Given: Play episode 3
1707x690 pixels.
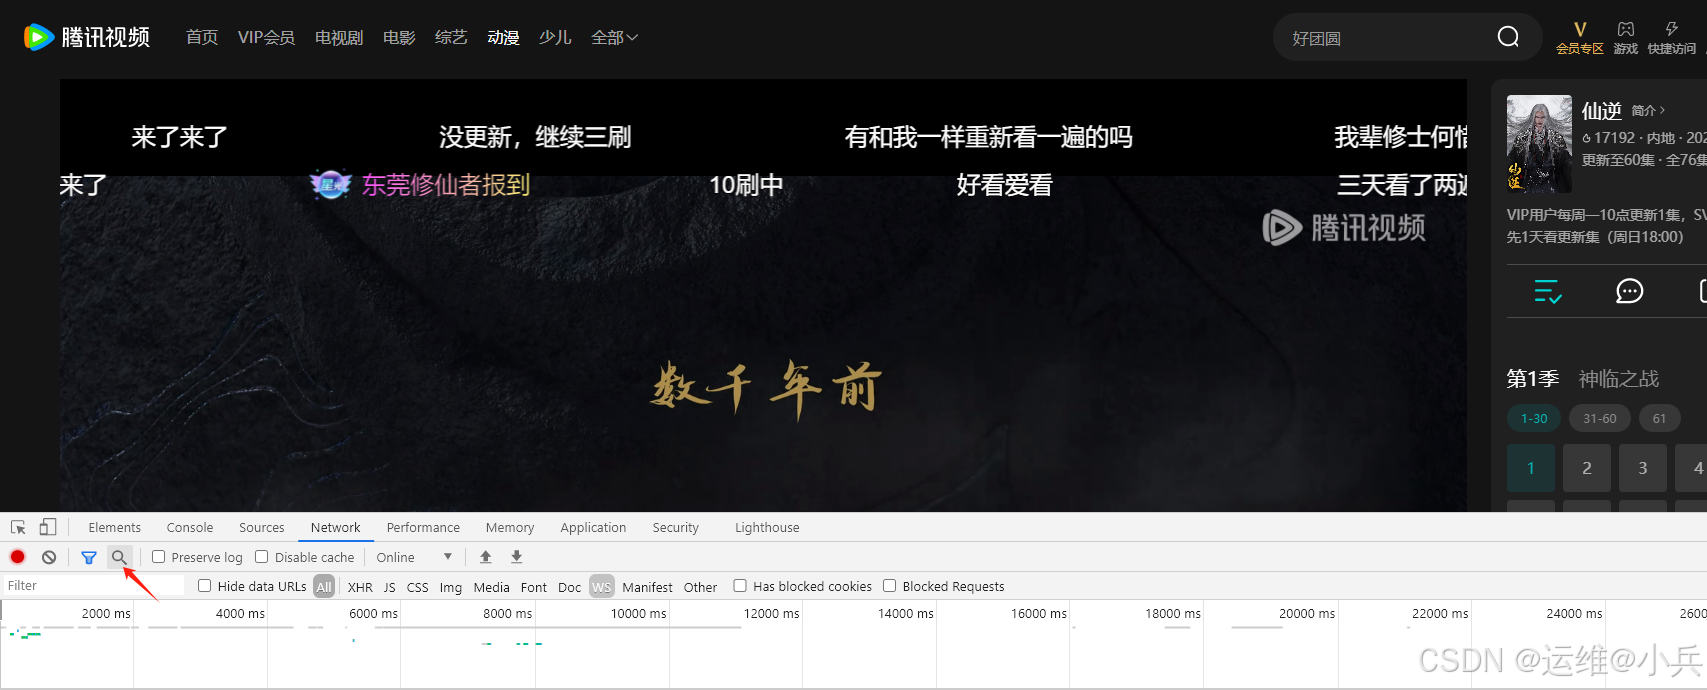Looking at the screenshot, I should tap(1642, 468).
